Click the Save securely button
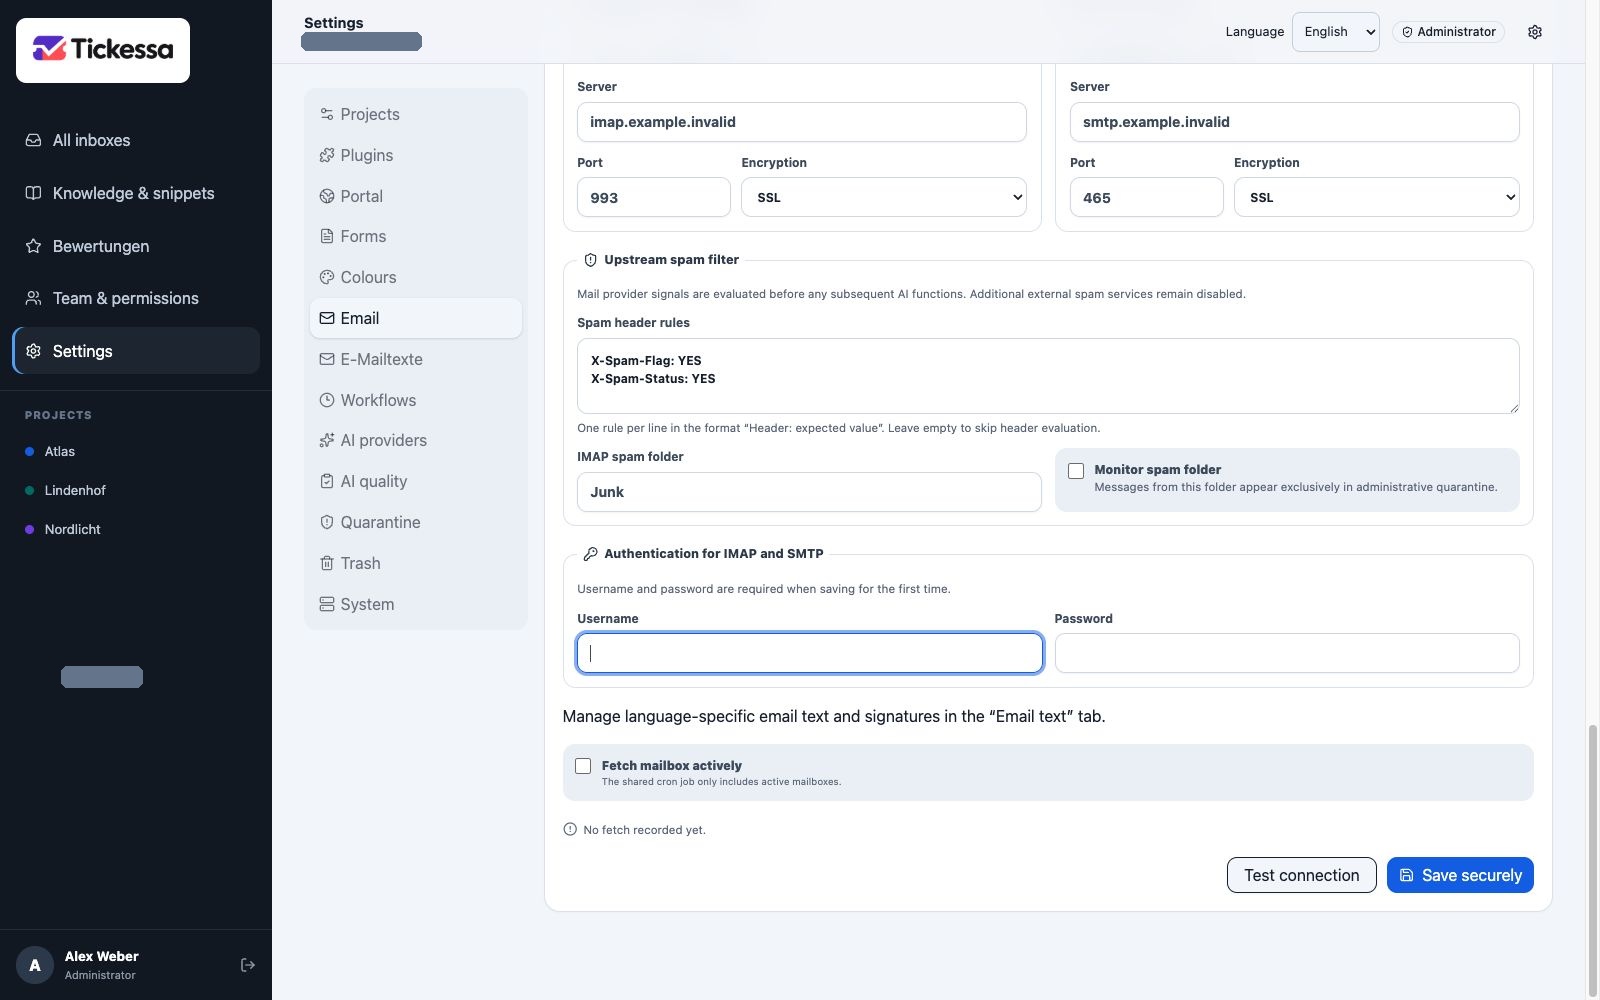Image resolution: width=1600 pixels, height=1000 pixels. (1460, 875)
